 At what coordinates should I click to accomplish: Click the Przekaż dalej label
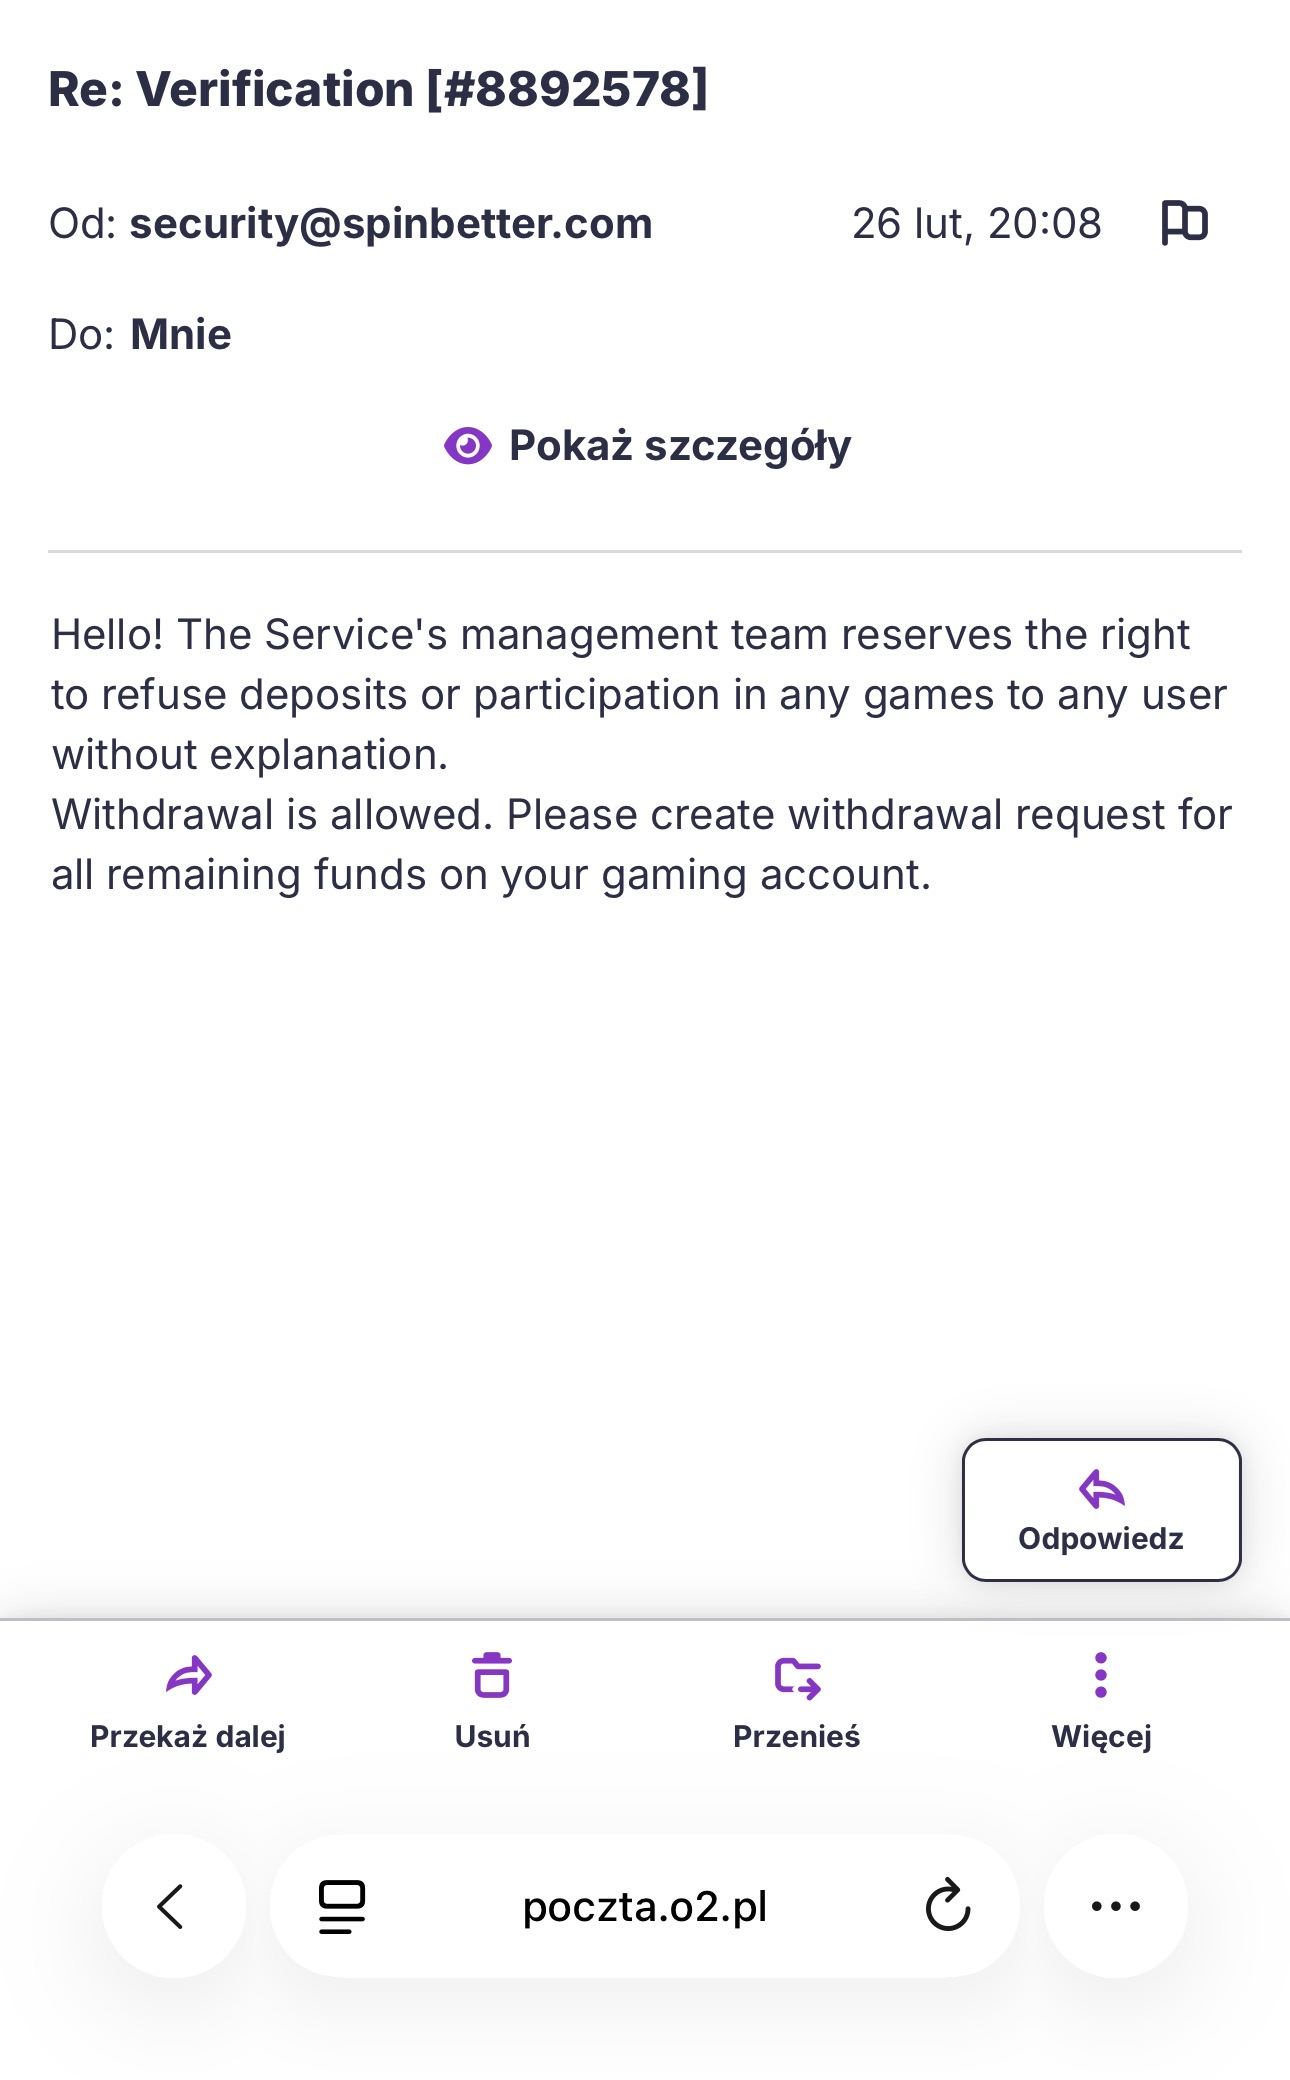click(x=188, y=1736)
